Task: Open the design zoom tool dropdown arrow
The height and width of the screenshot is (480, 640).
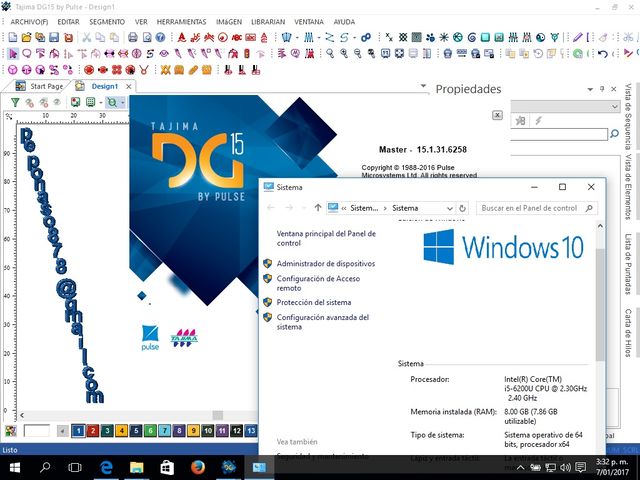Action: pos(122,102)
